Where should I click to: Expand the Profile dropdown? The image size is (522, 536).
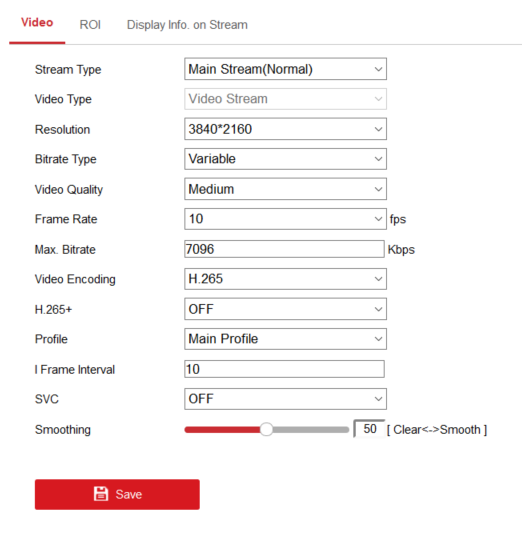[285, 339]
